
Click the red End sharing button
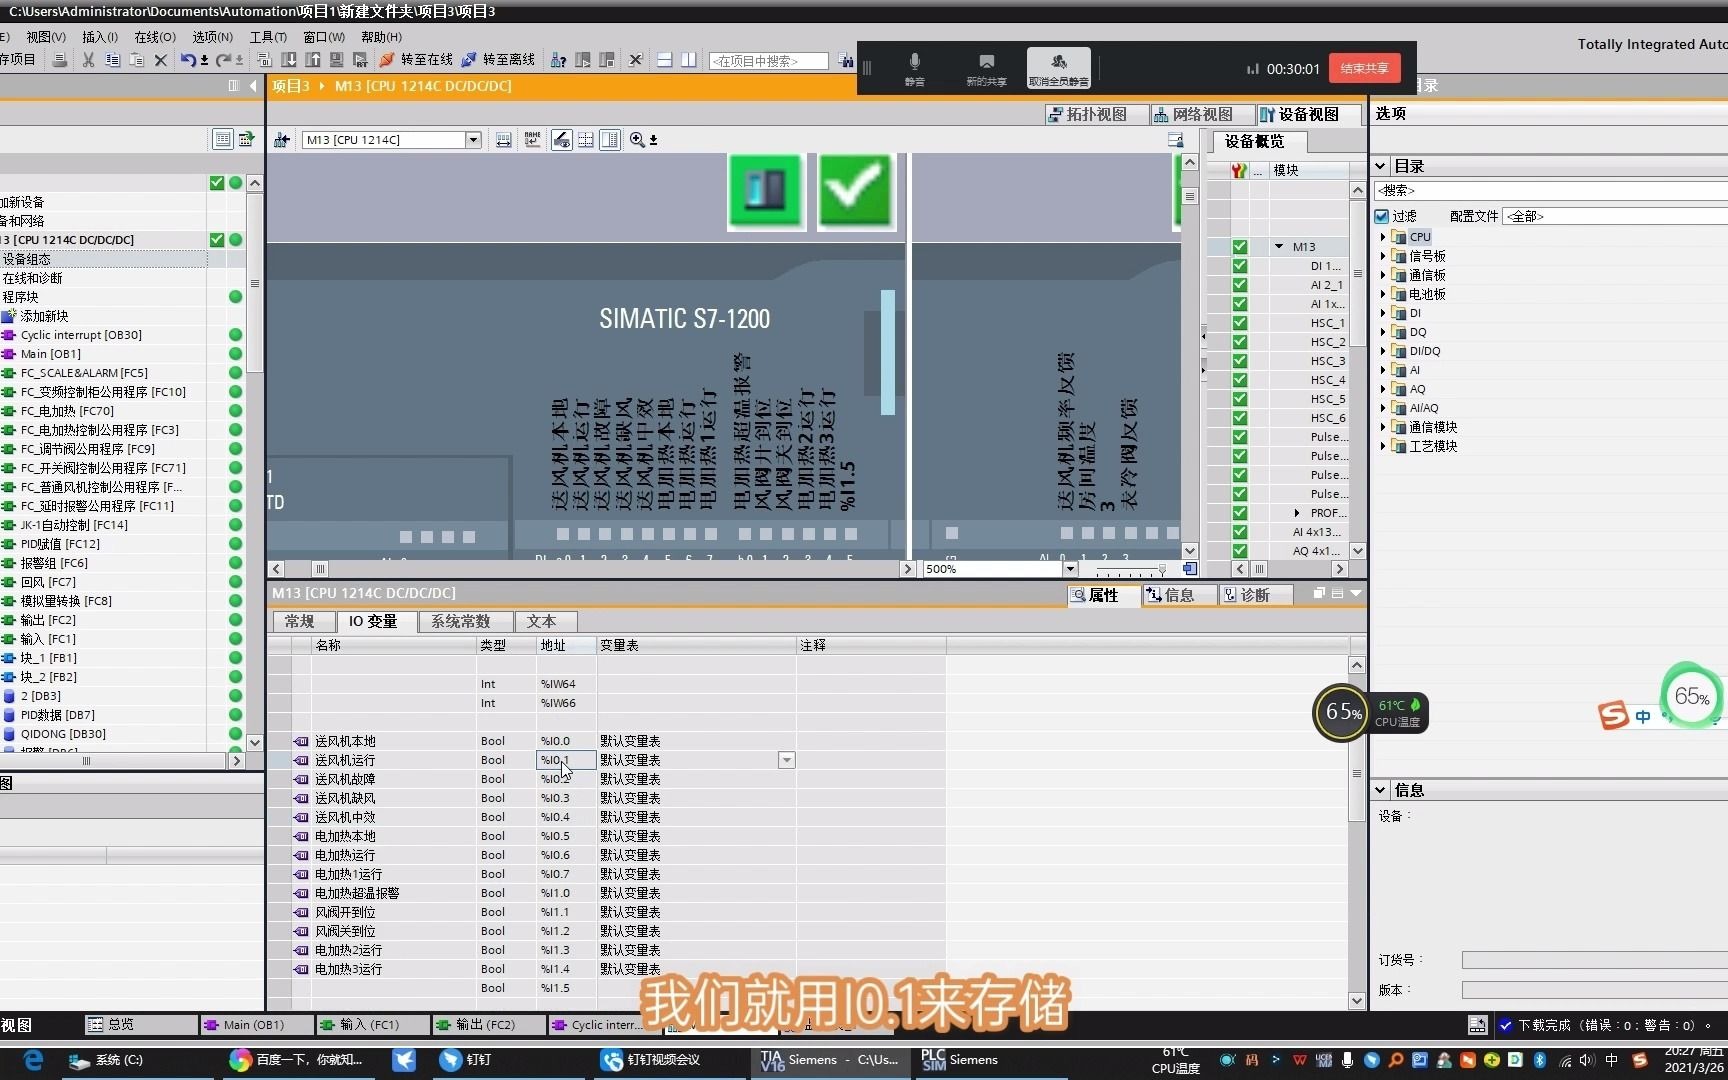click(x=1364, y=68)
